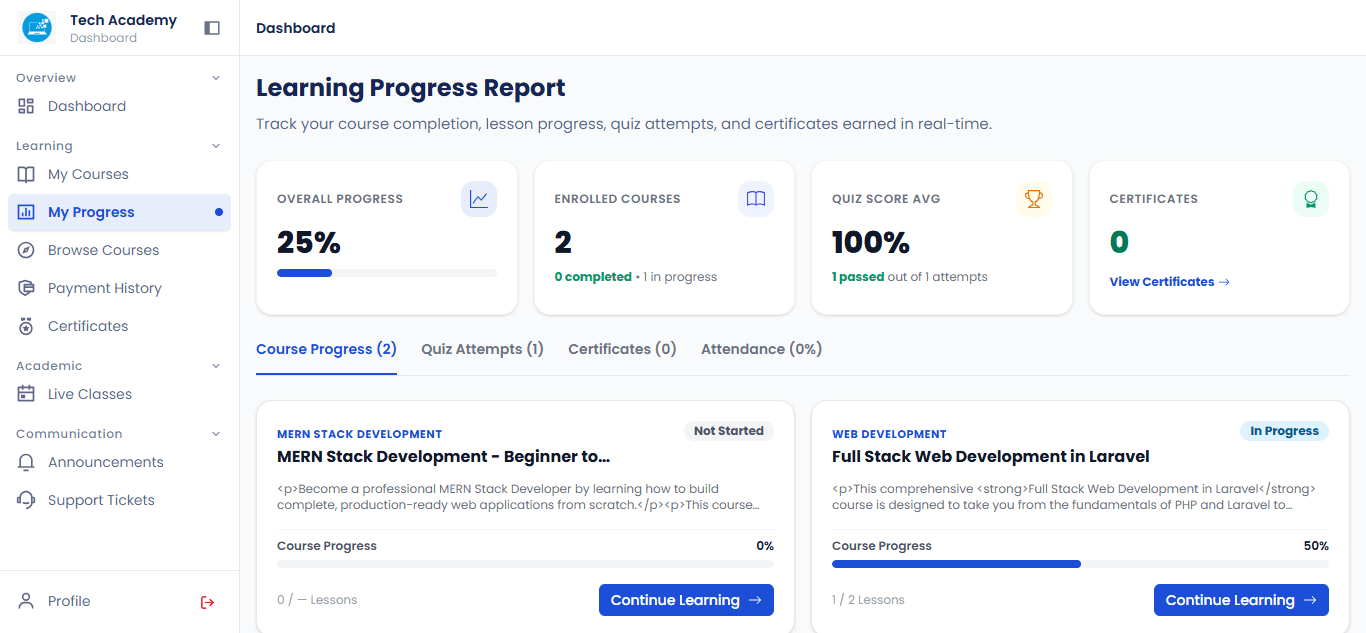Click the MERN Stack 0% progress bar

pos(525,564)
